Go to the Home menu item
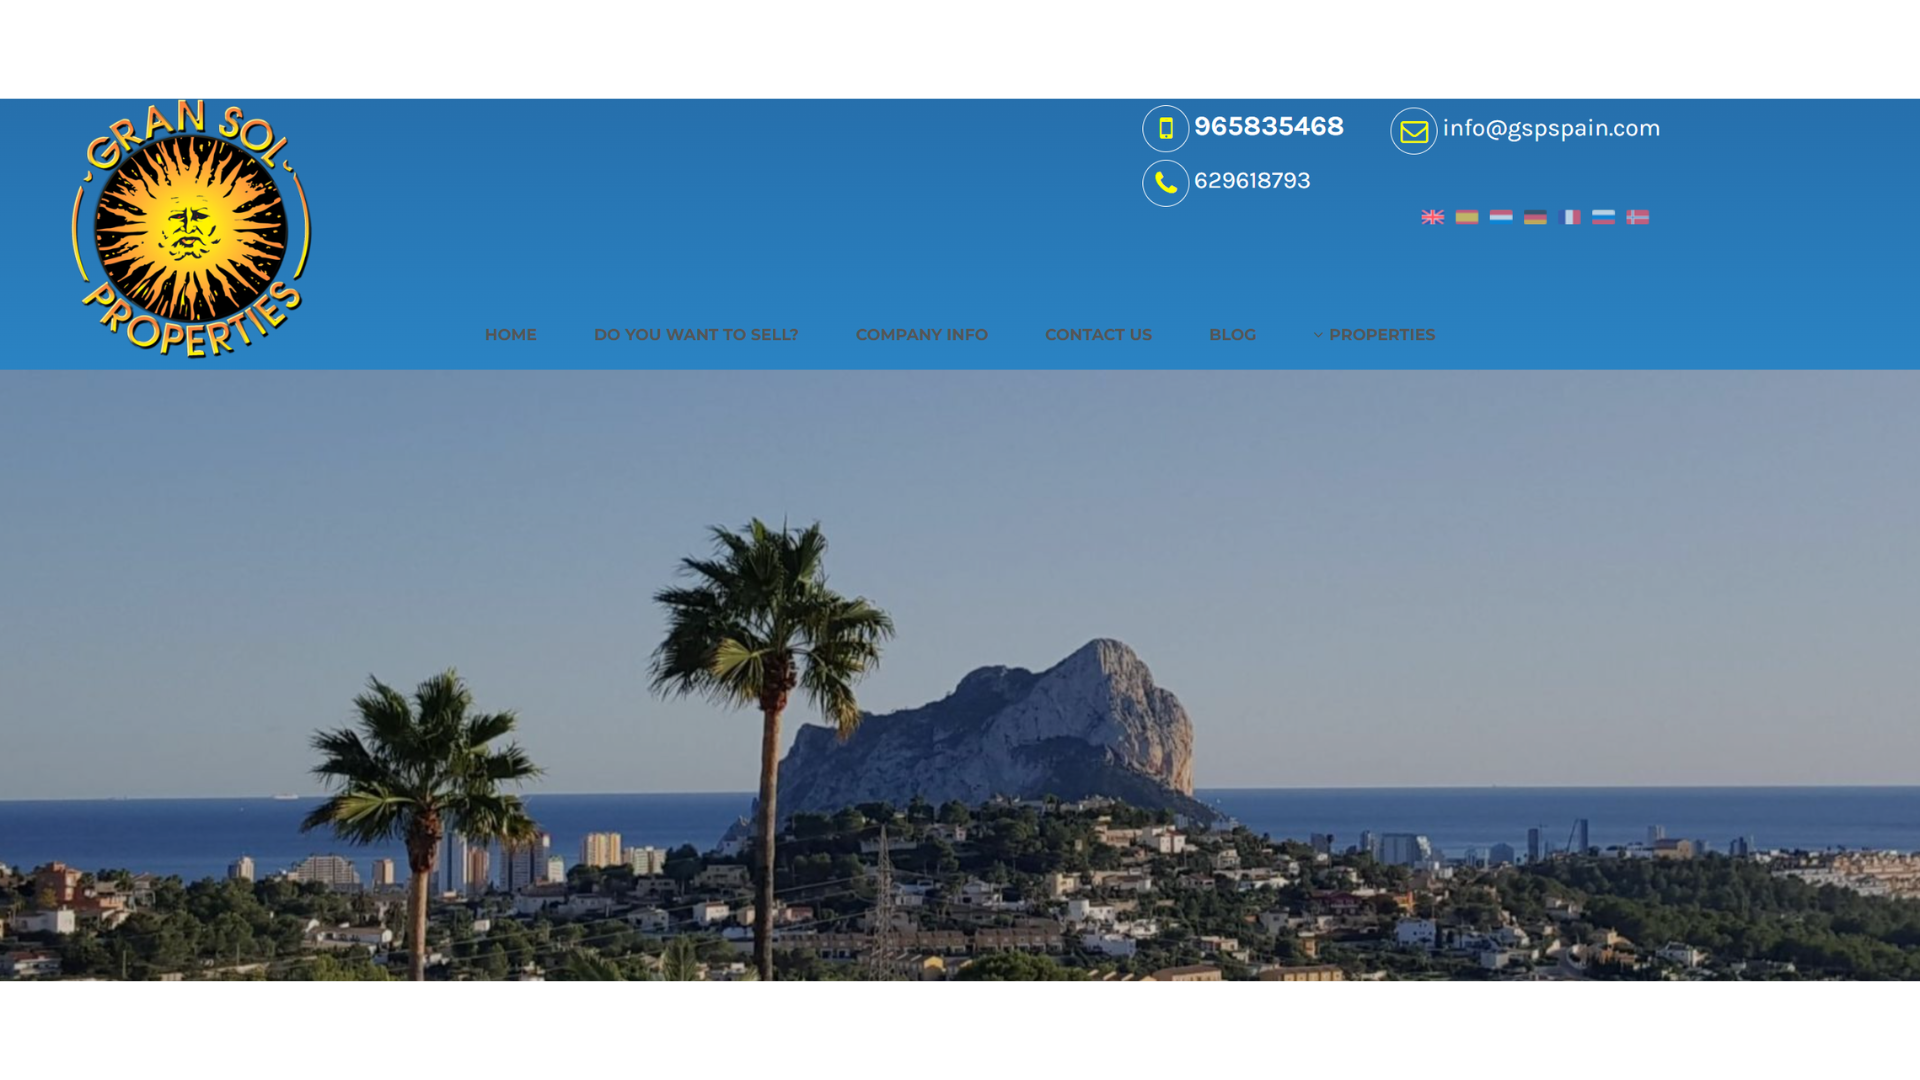1920x1080 pixels. 510,335
